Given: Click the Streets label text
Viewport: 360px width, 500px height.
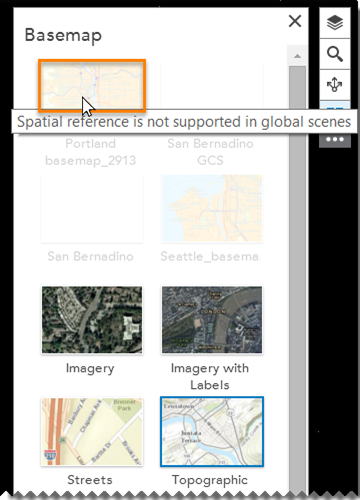Looking at the screenshot, I should (x=90, y=480).
